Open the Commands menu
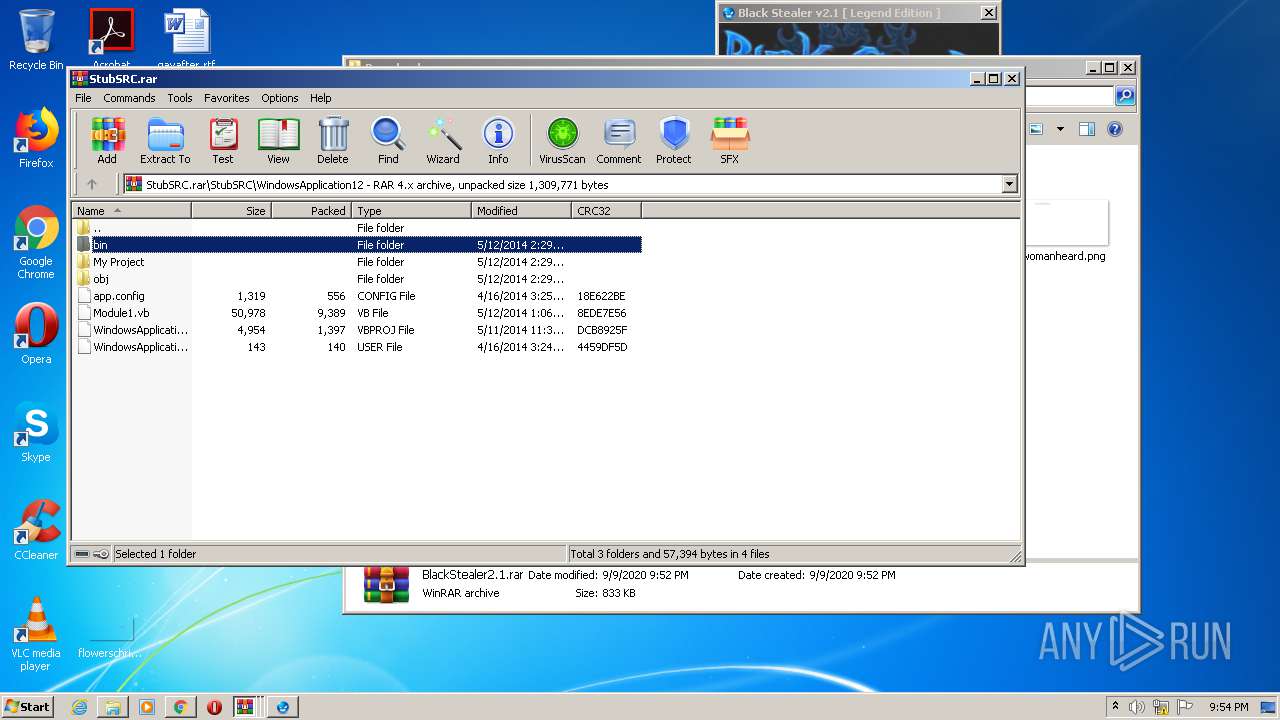The image size is (1280, 720). click(129, 98)
